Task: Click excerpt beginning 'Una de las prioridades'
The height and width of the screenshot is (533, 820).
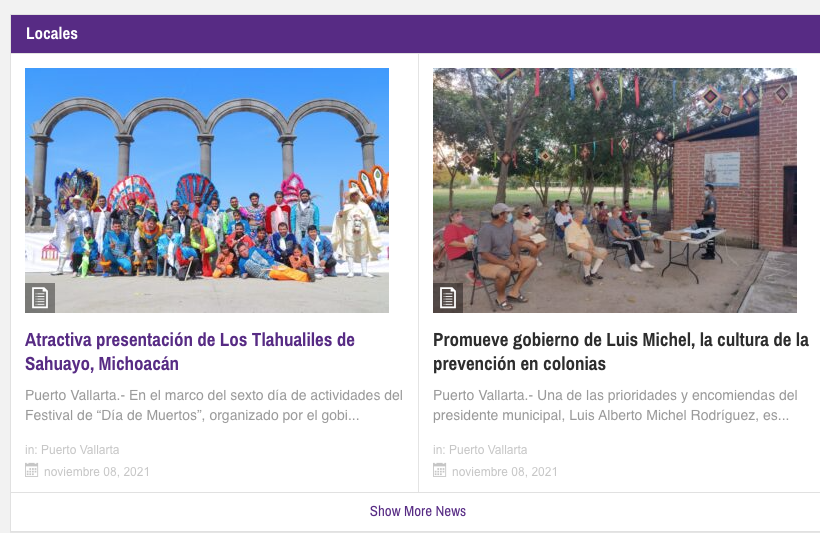Action: [x=615, y=405]
